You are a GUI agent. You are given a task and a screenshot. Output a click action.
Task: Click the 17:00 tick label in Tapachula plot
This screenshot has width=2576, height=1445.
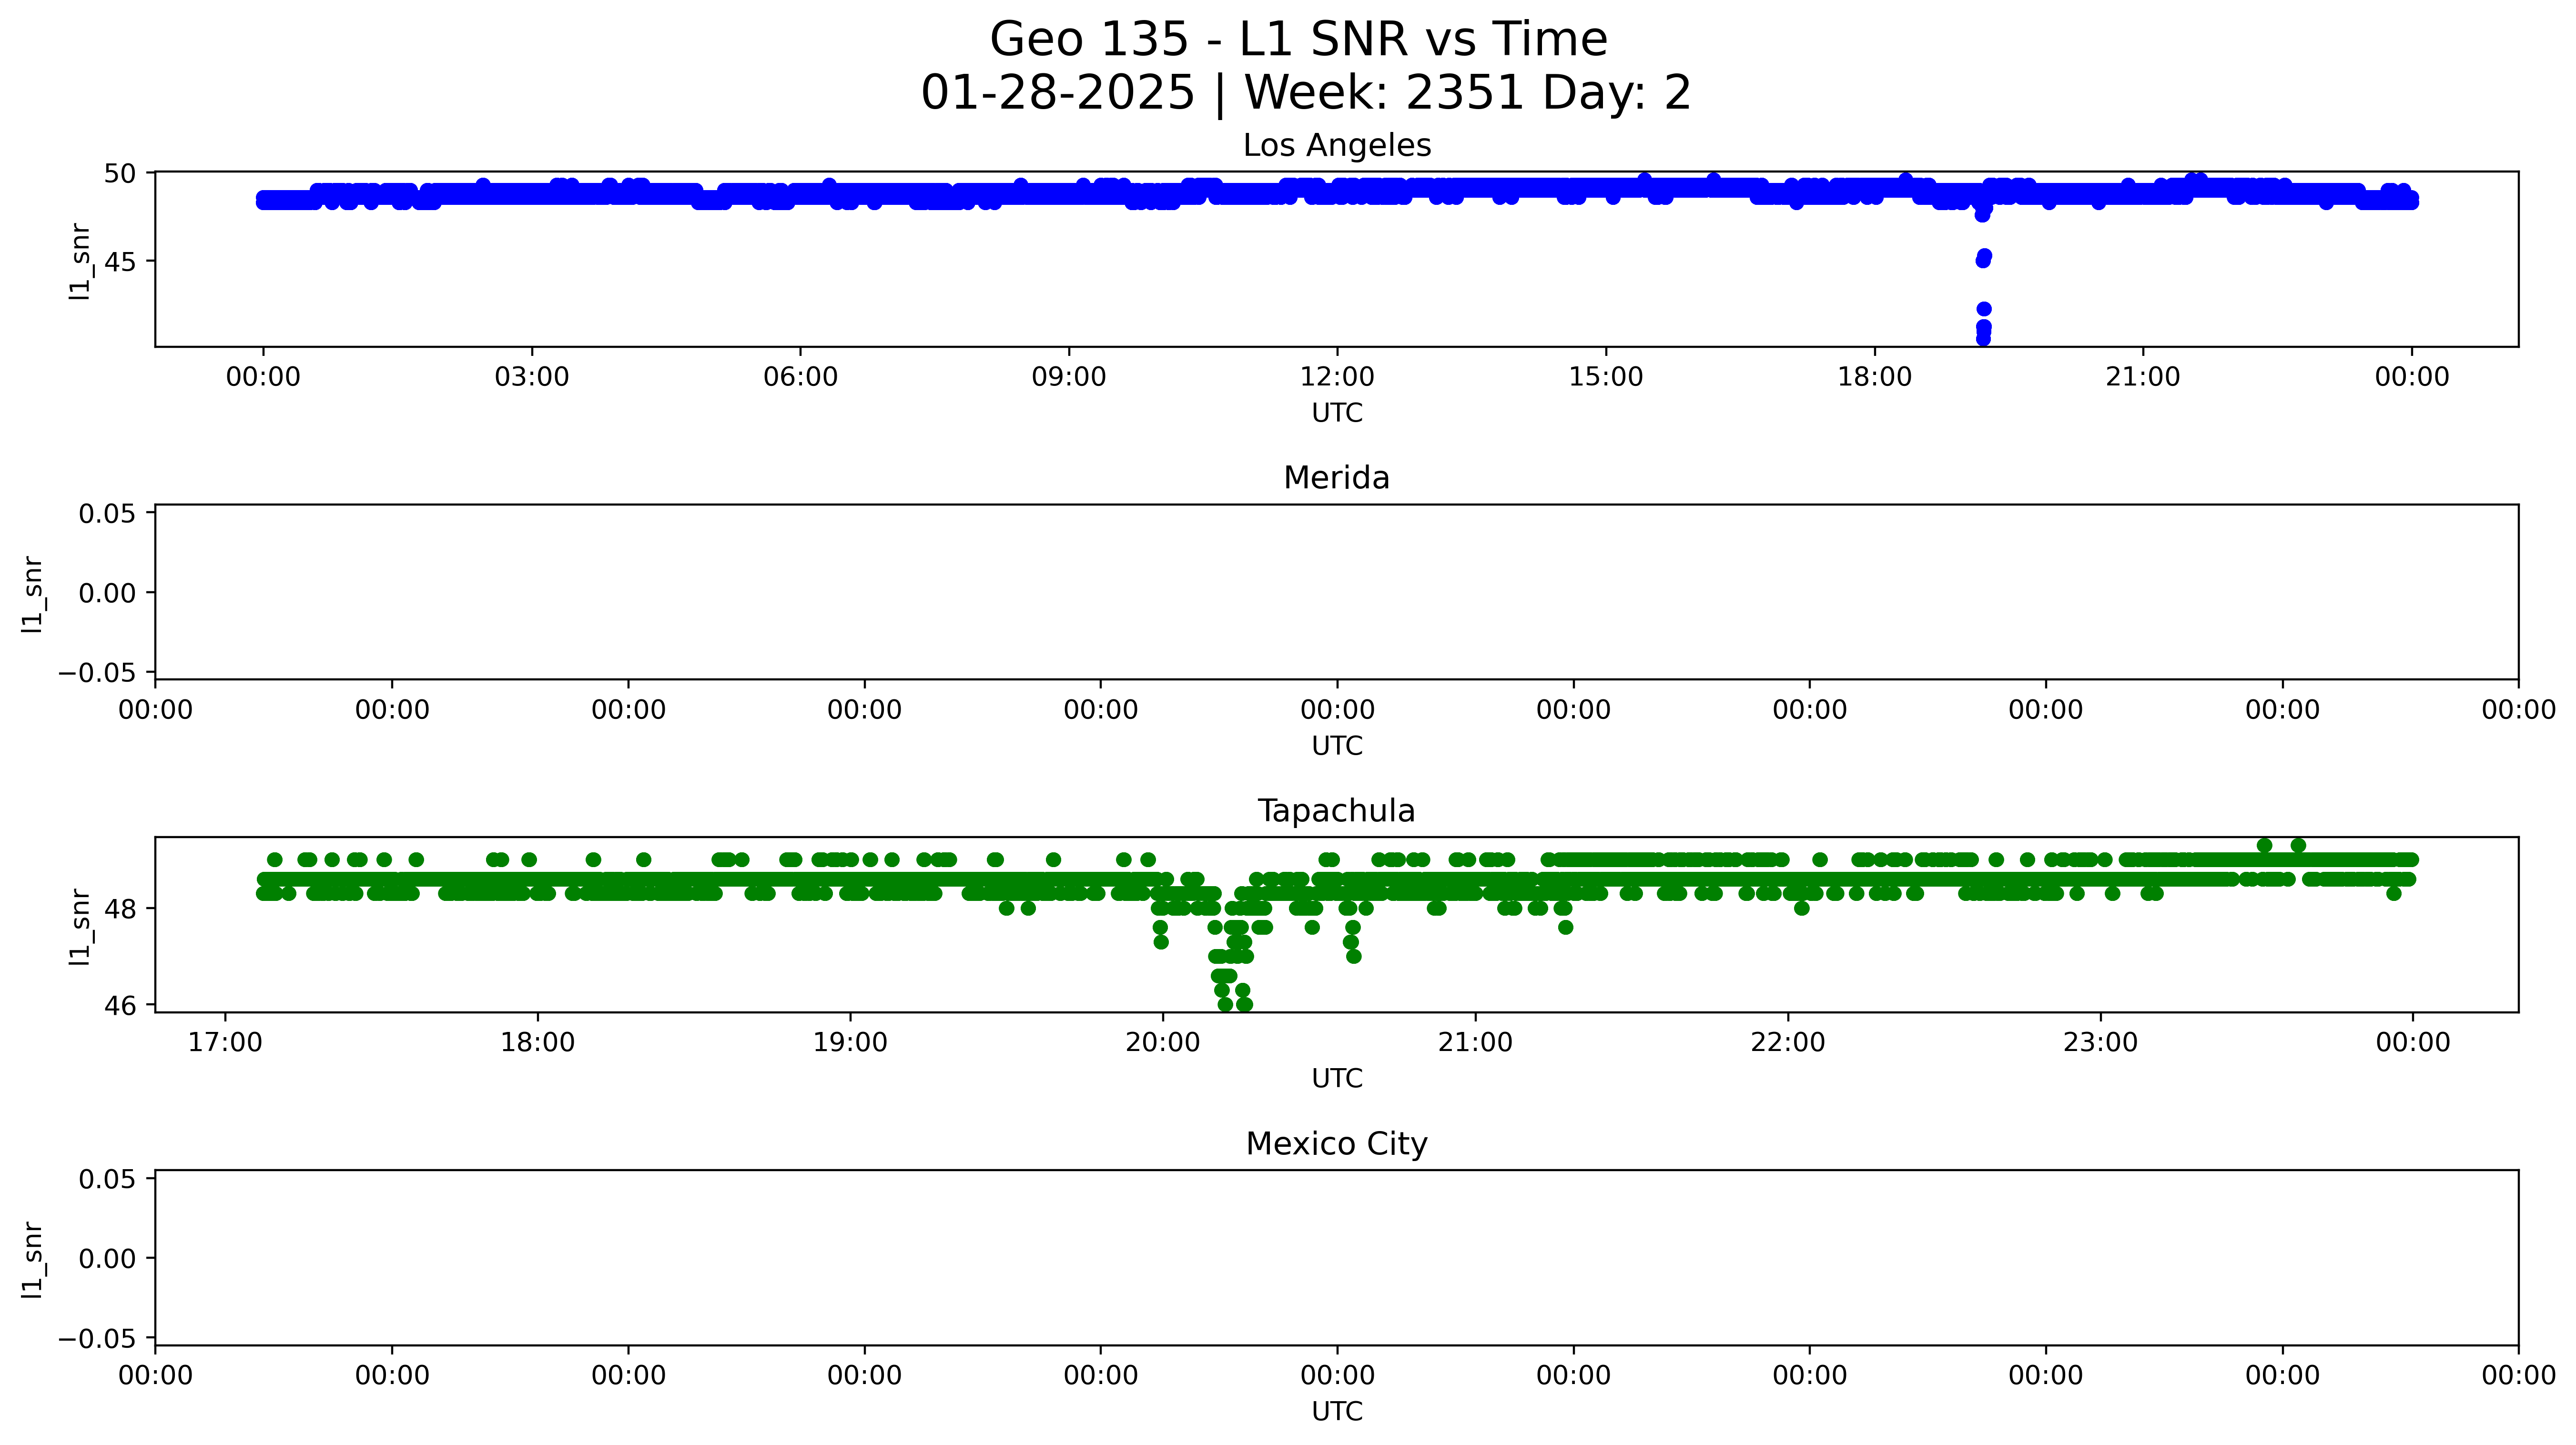(225, 1043)
